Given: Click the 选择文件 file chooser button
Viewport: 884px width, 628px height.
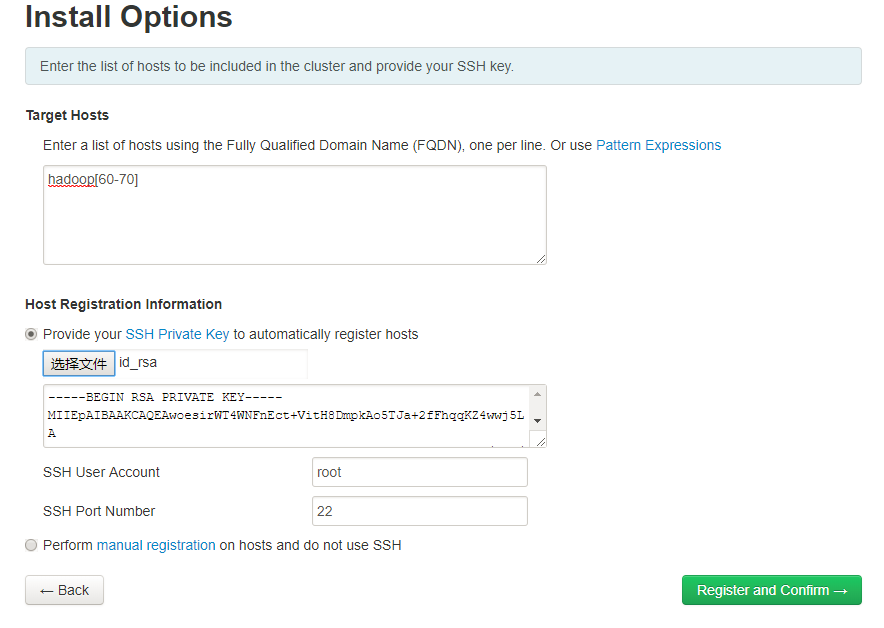Looking at the screenshot, I should point(79,364).
